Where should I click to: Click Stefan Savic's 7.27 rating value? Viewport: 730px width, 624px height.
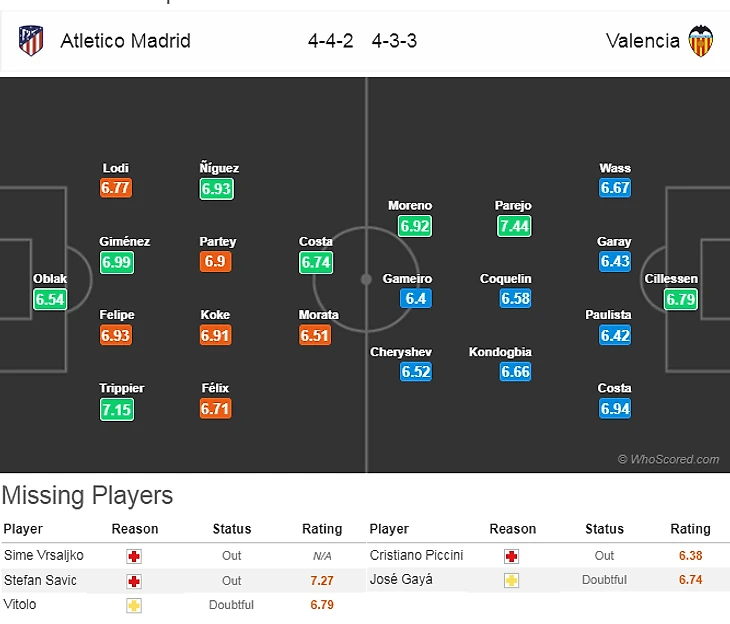click(321, 580)
